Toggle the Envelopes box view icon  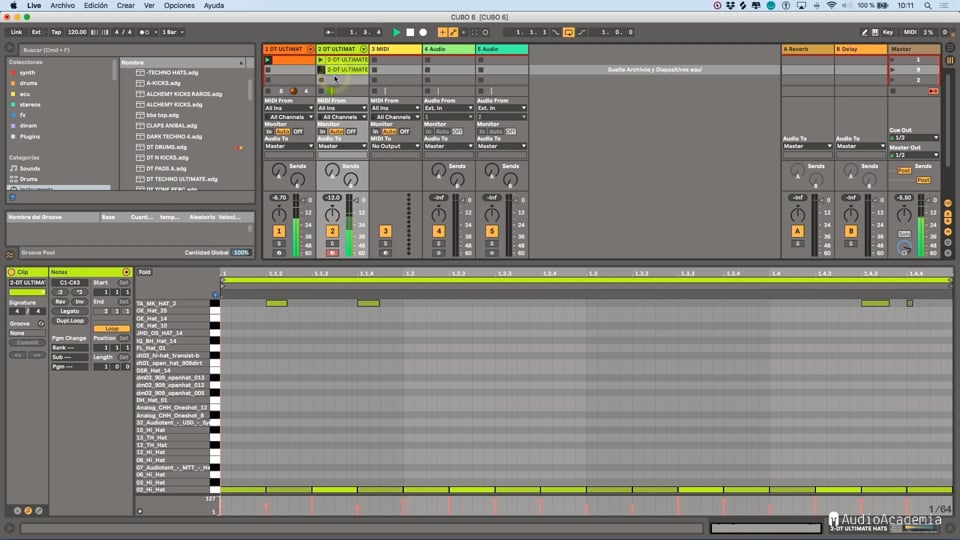point(39,511)
